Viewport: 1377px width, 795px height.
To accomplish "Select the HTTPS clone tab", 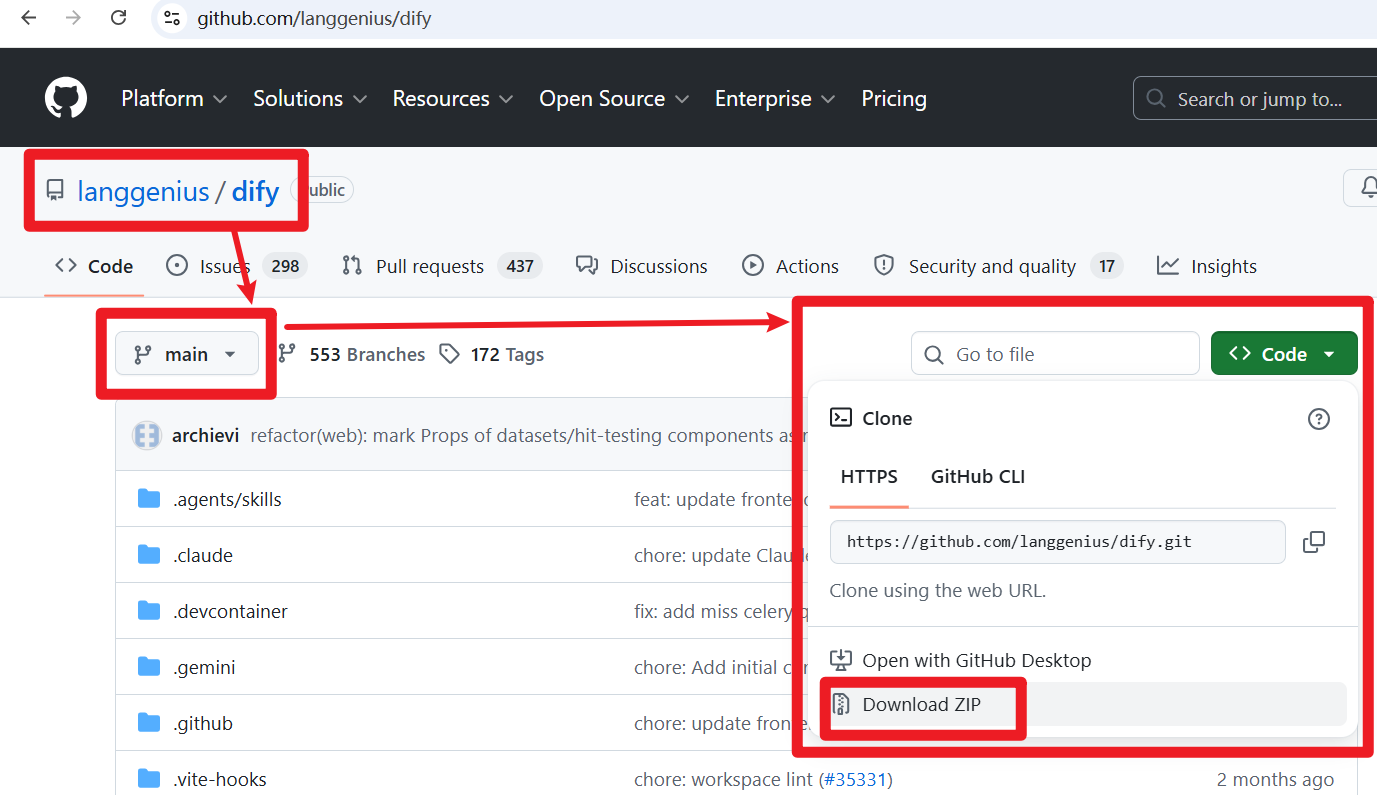I will 869,477.
